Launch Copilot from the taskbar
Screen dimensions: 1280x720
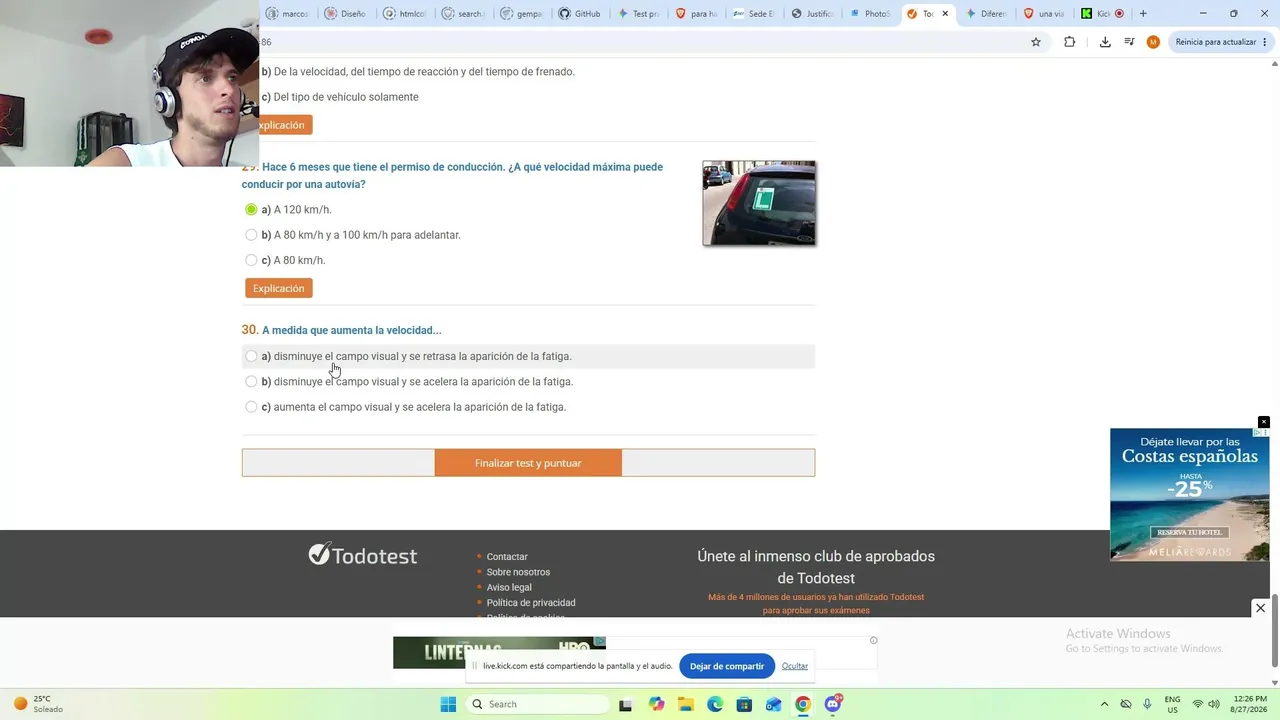click(x=656, y=704)
